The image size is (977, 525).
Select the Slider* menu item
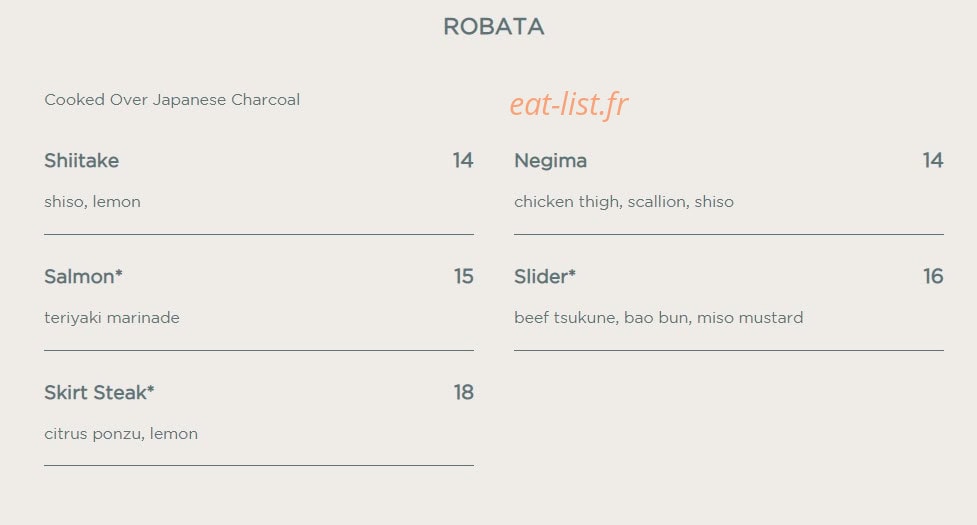(545, 277)
